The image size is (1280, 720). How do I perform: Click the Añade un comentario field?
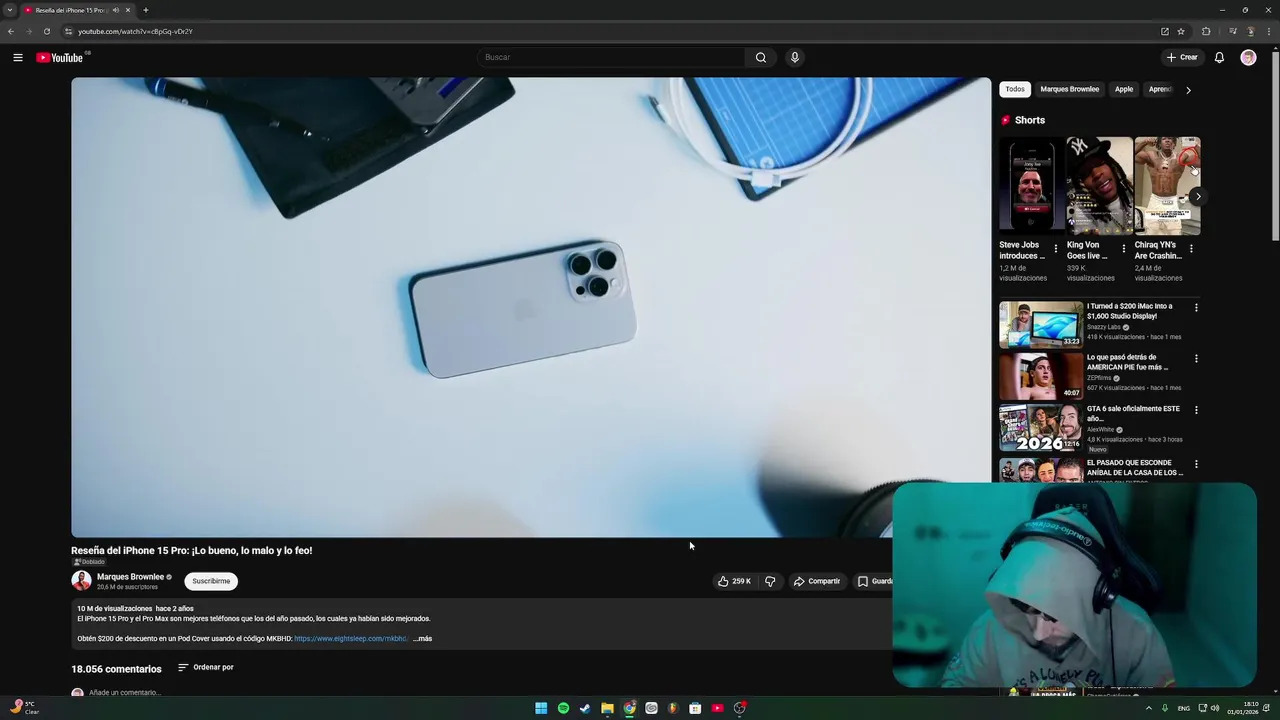pyautogui.click(x=125, y=692)
